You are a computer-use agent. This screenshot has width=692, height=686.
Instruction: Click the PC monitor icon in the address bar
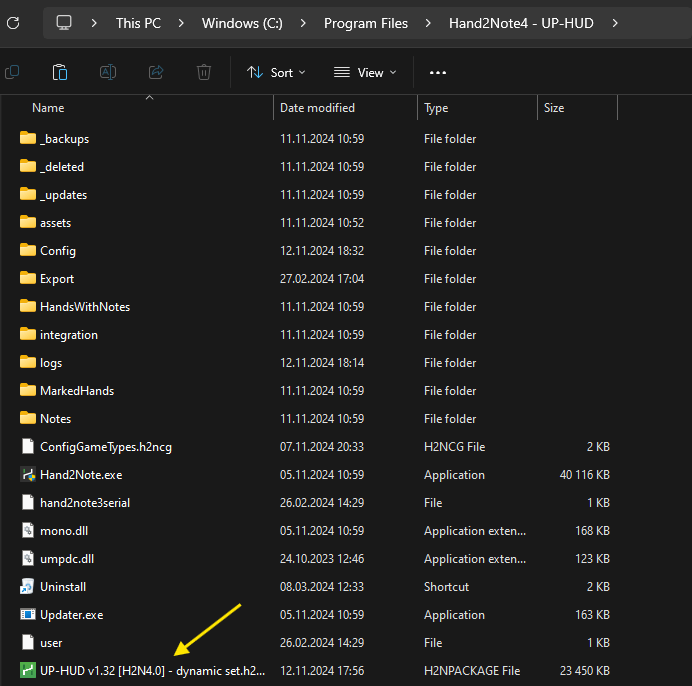point(64,23)
